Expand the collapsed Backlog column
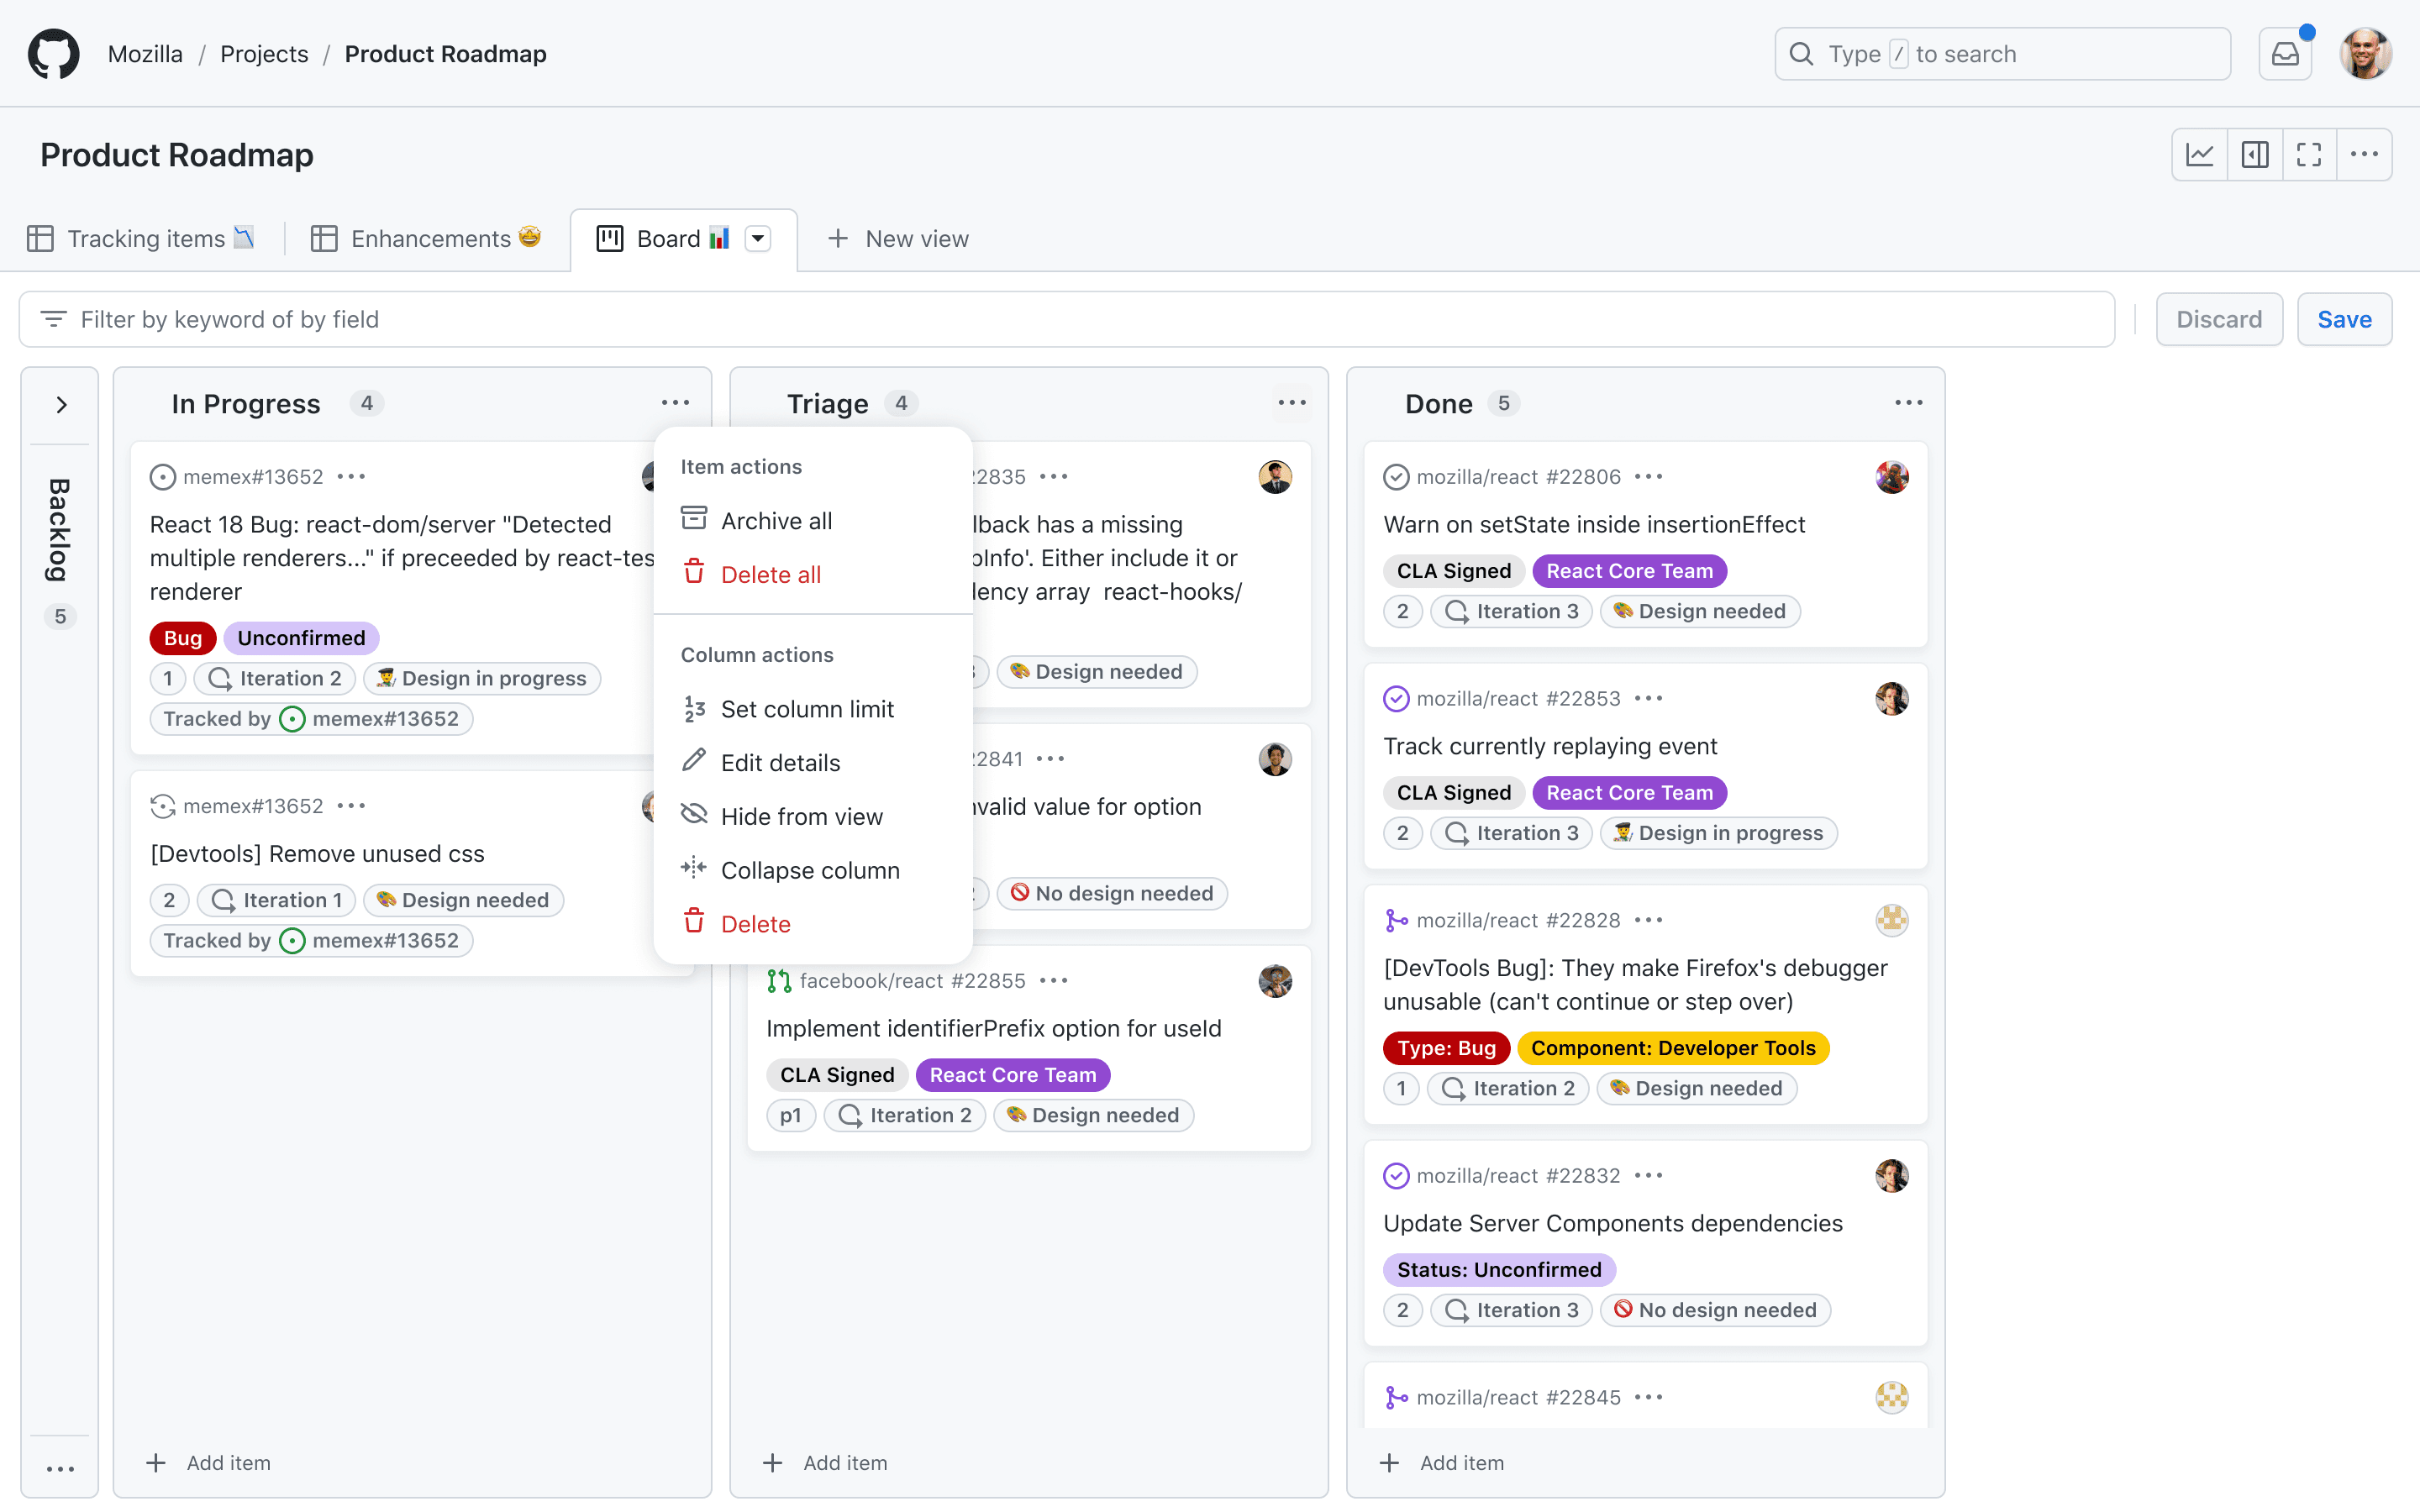Viewport: 2420px width, 1512px height. point(61,405)
